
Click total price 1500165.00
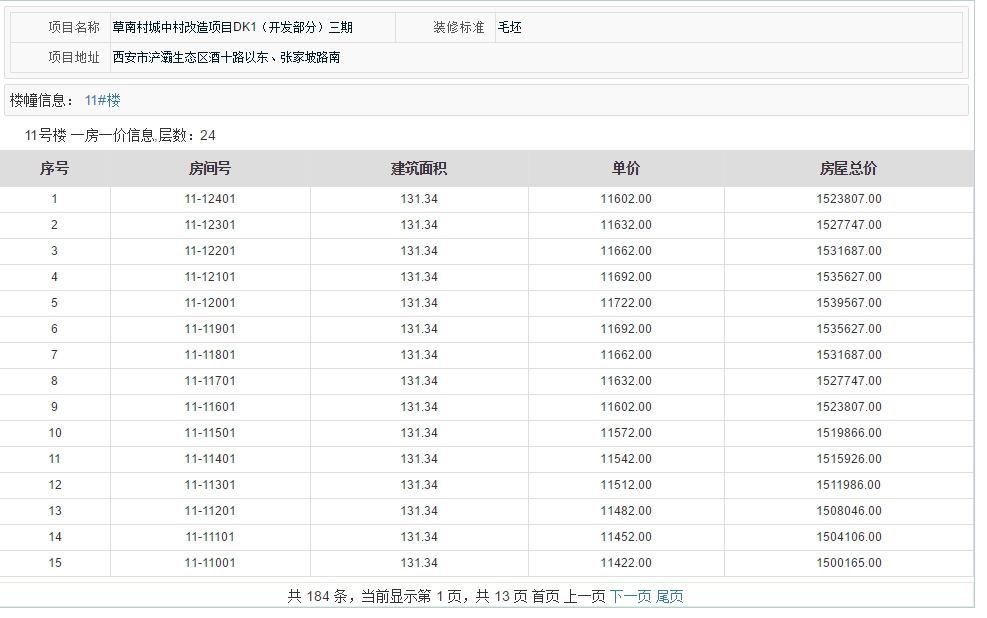[x=848, y=563]
